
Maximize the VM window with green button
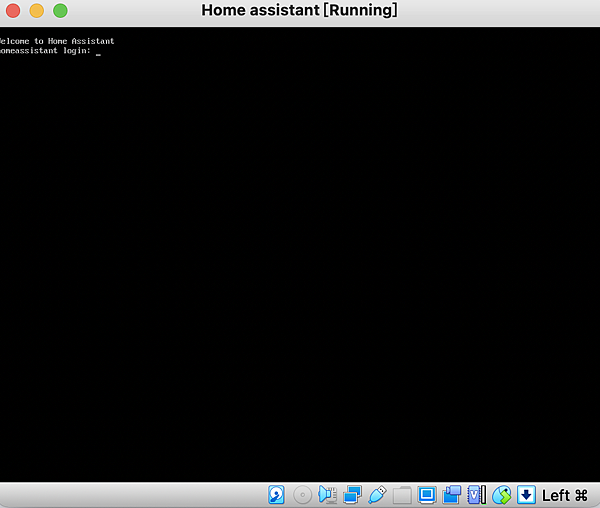tap(60, 10)
